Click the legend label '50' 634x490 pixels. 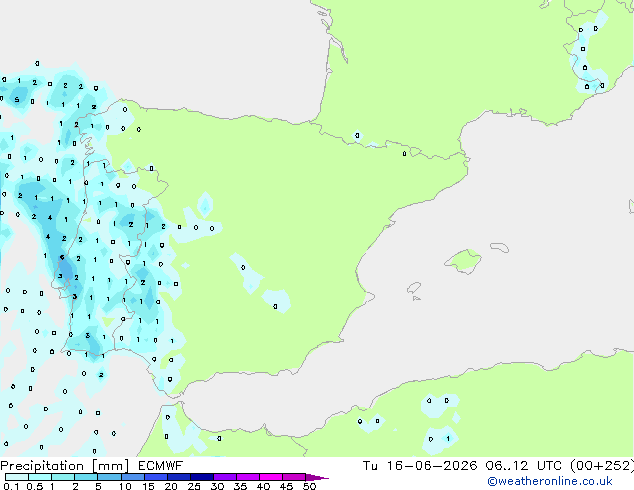(x=309, y=486)
